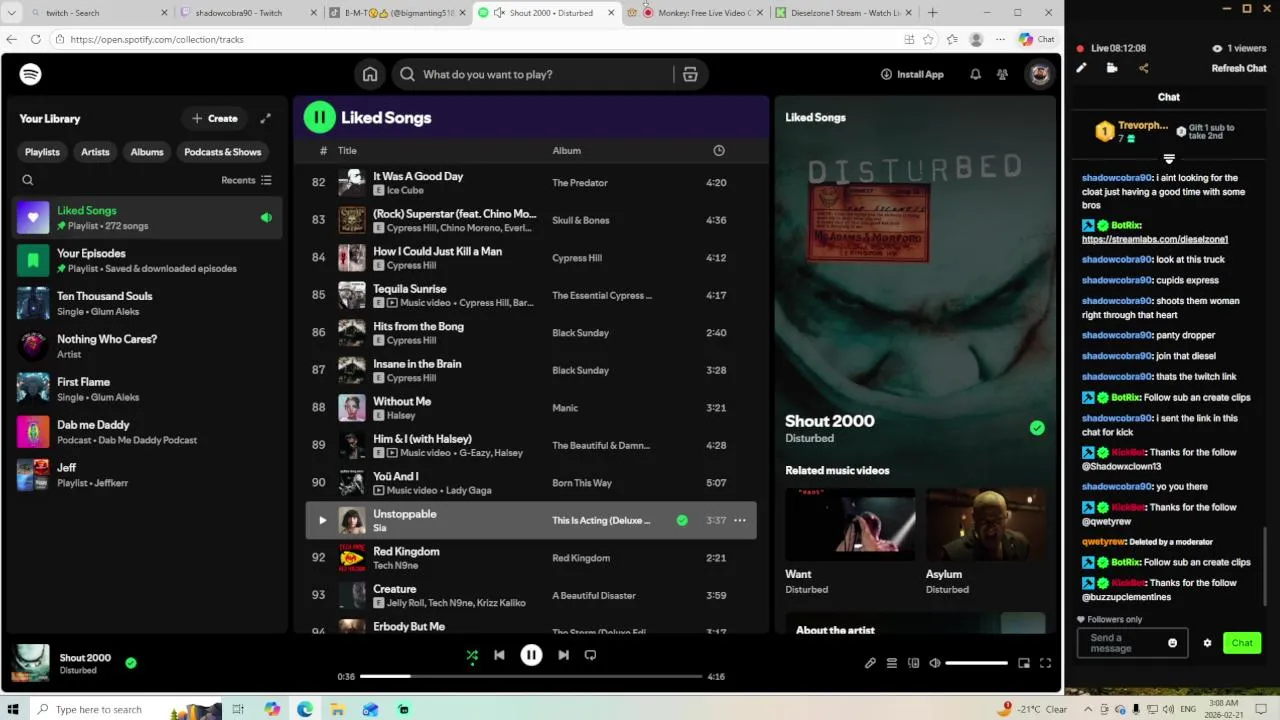The image size is (1280, 720).
Task: Open the Windows Start menu
Action: point(14,709)
